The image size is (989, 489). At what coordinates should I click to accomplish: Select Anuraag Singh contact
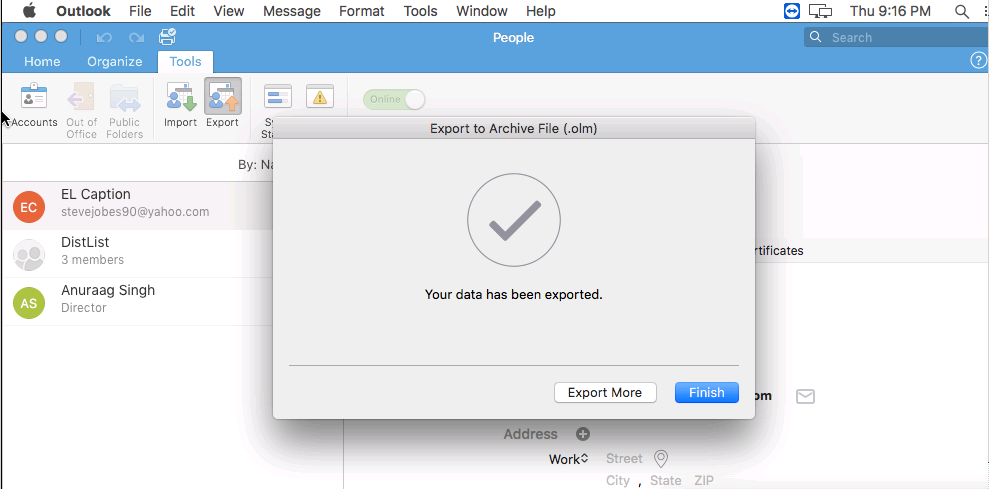(138, 302)
